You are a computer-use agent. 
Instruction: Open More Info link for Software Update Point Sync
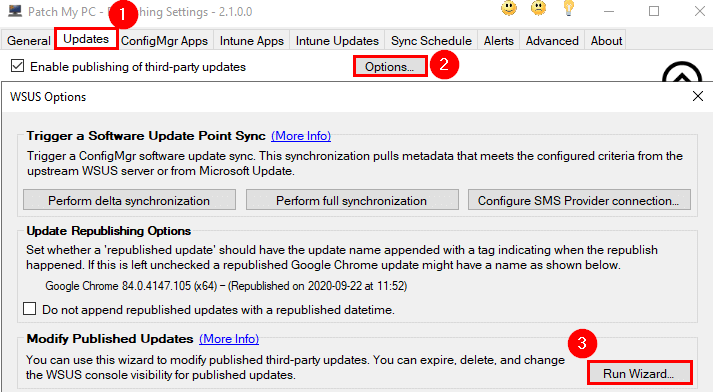(301, 136)
